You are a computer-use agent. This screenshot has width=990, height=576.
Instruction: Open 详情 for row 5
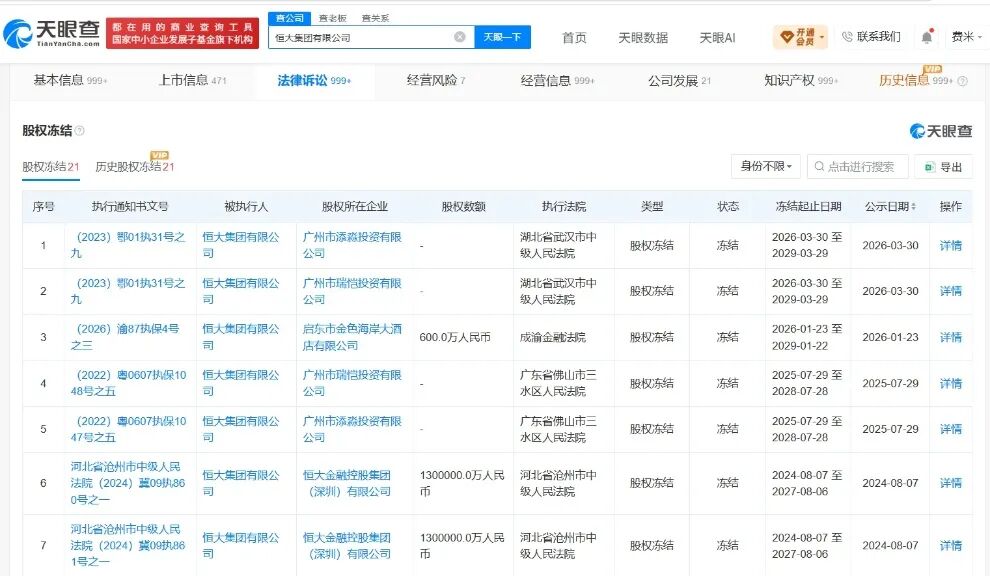951,429
